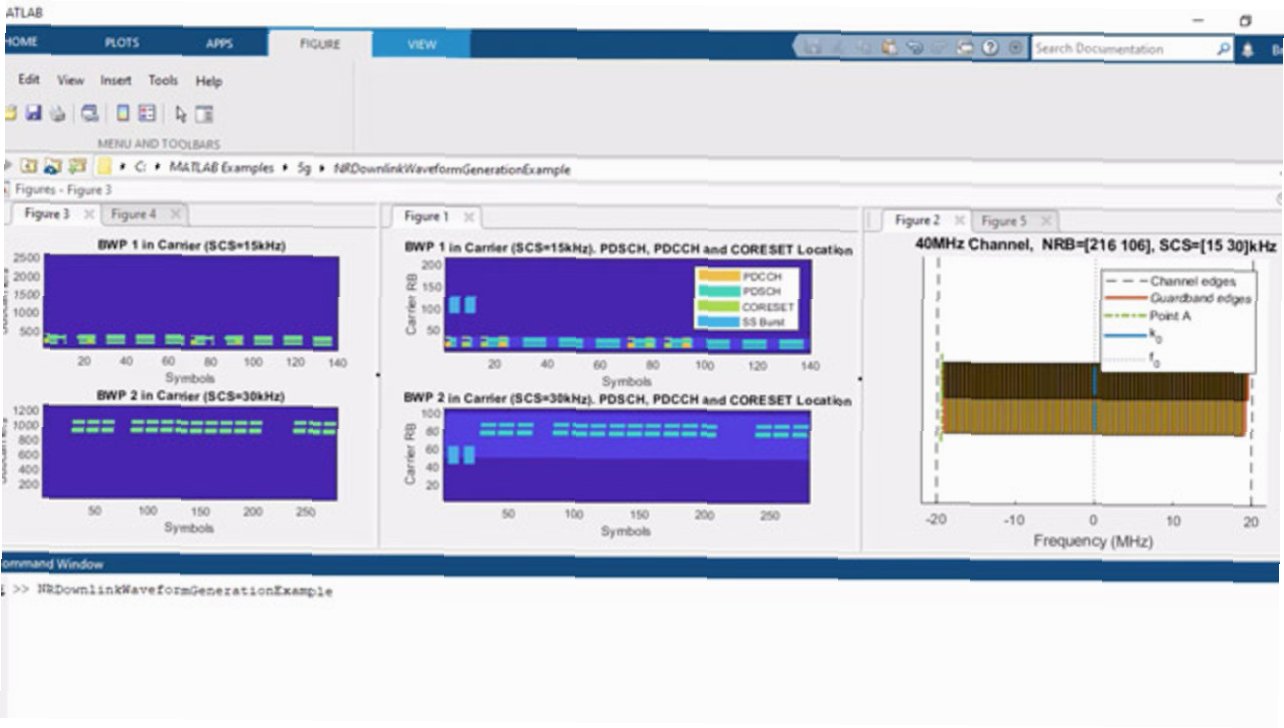Close the Figure 4 tab

coord(175,213)
